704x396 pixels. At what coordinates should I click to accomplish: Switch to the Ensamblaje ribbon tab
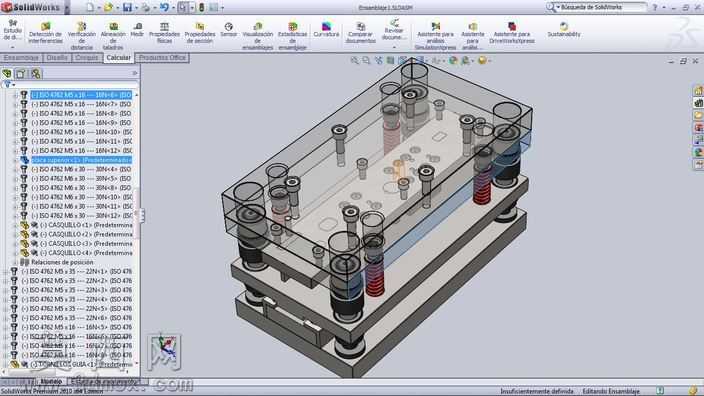[21, 57]
